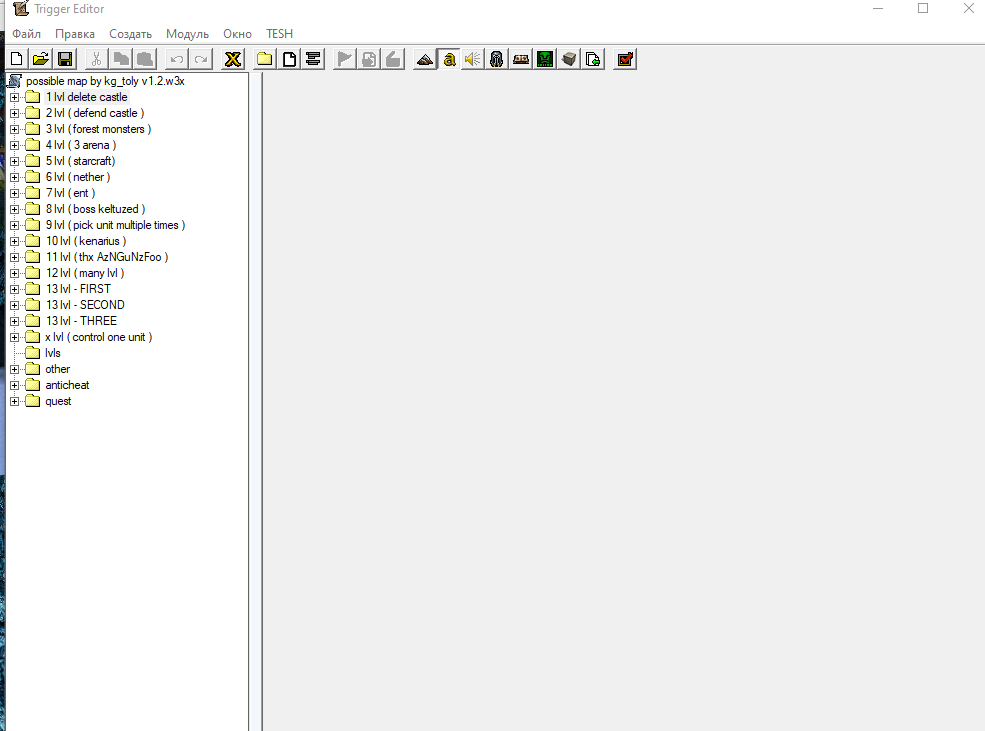Open the Object Editor helmet icon

click(x=496, y=59)
